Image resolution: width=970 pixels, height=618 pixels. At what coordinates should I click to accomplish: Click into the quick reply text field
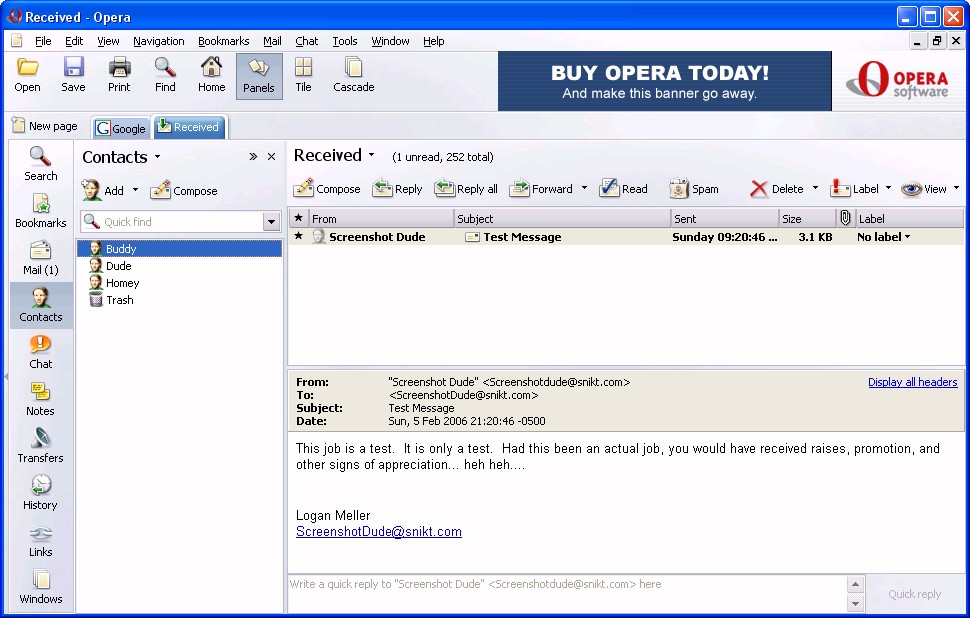coord(565,592)
